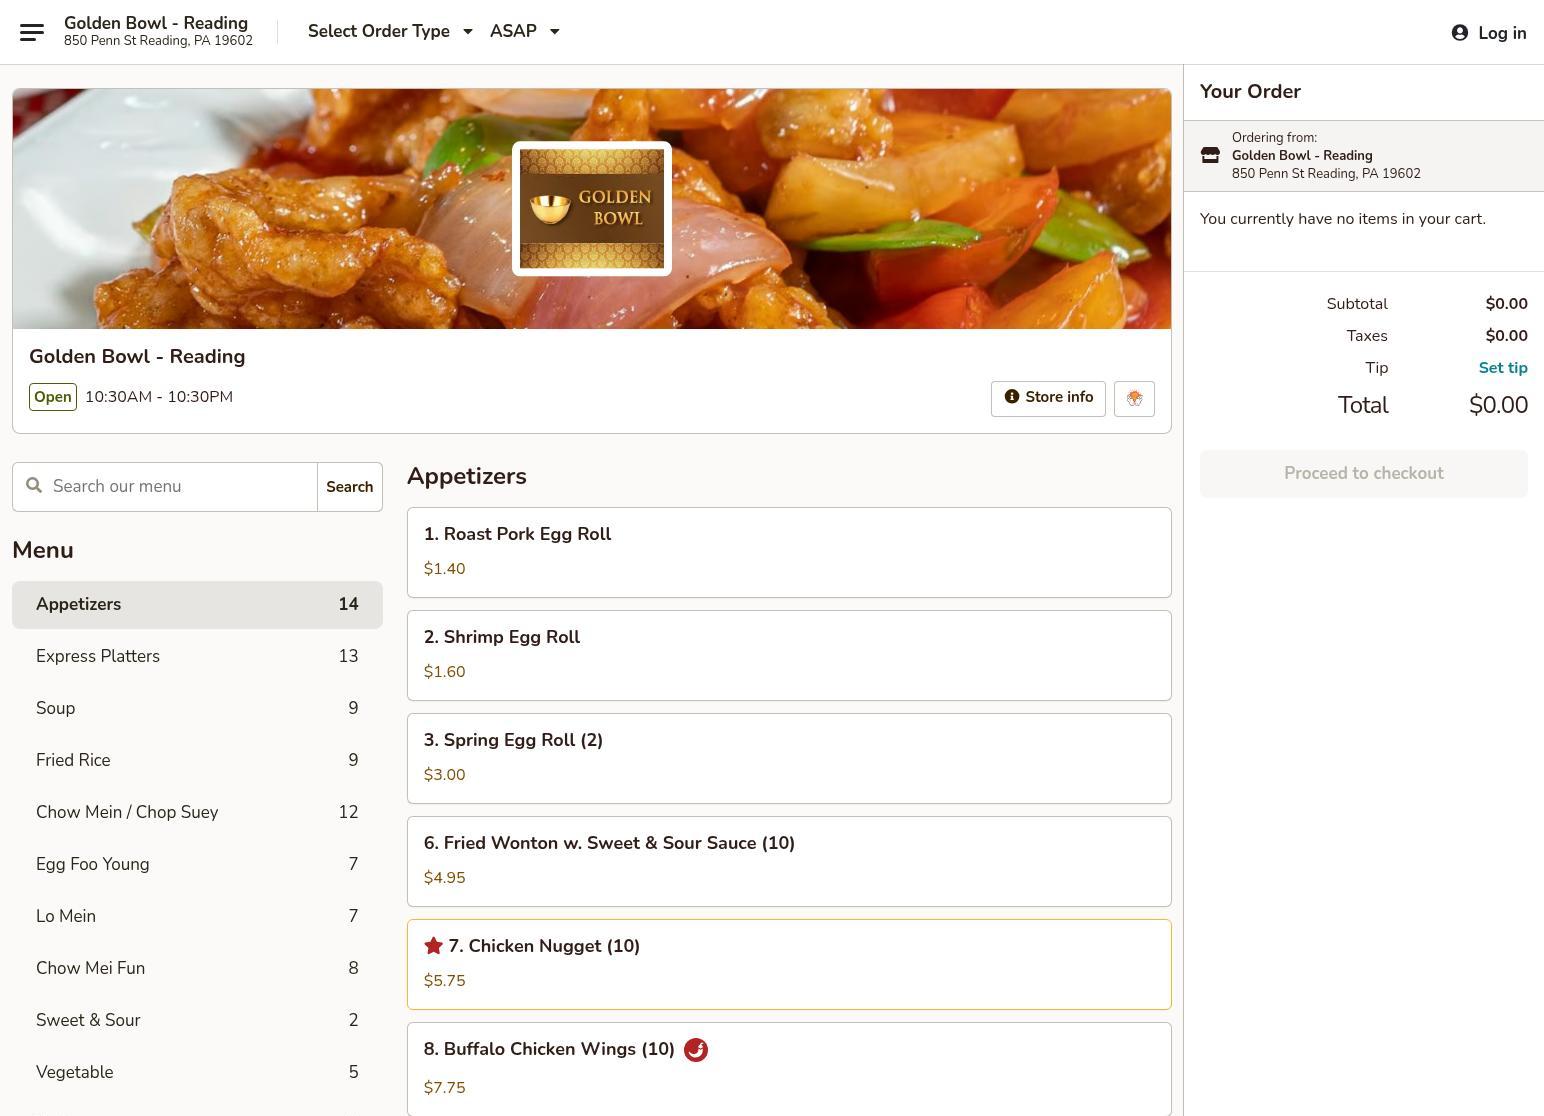Viewport: 1544px width, 1116px height.
Task: Select the Roast Pork Egg Roll item
Action: pyautogui.click(x=788, y=552)
